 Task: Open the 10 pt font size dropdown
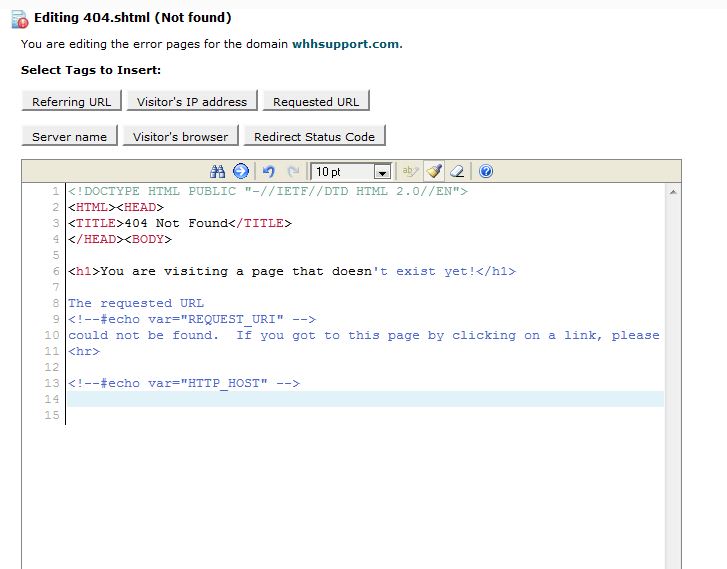click(381, 172)
